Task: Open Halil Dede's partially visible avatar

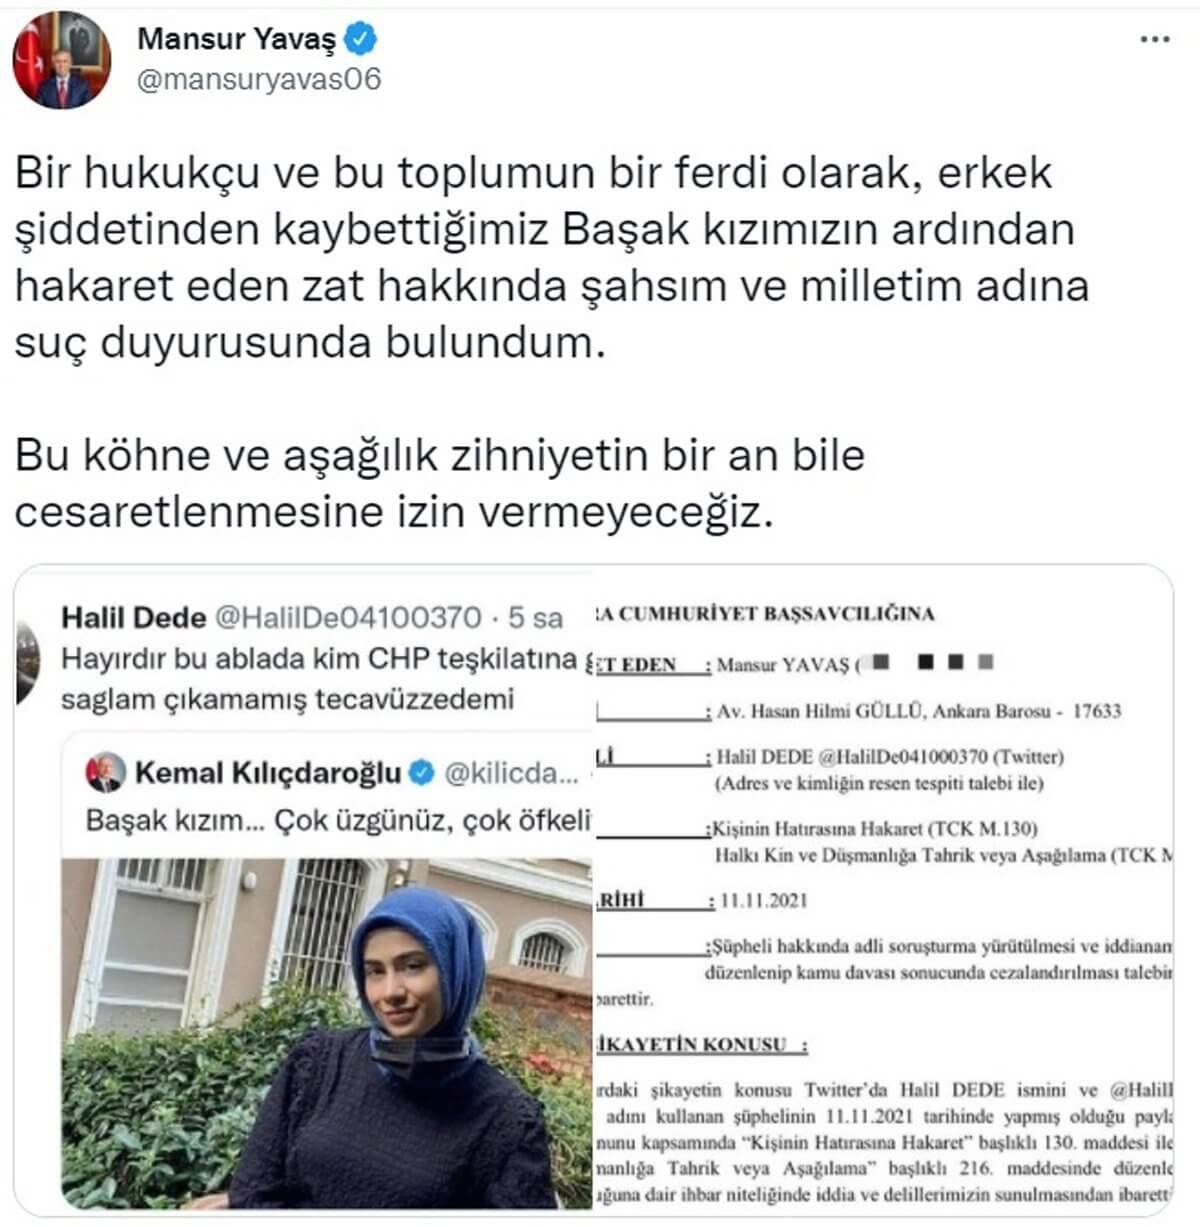Action: point(27,661)
